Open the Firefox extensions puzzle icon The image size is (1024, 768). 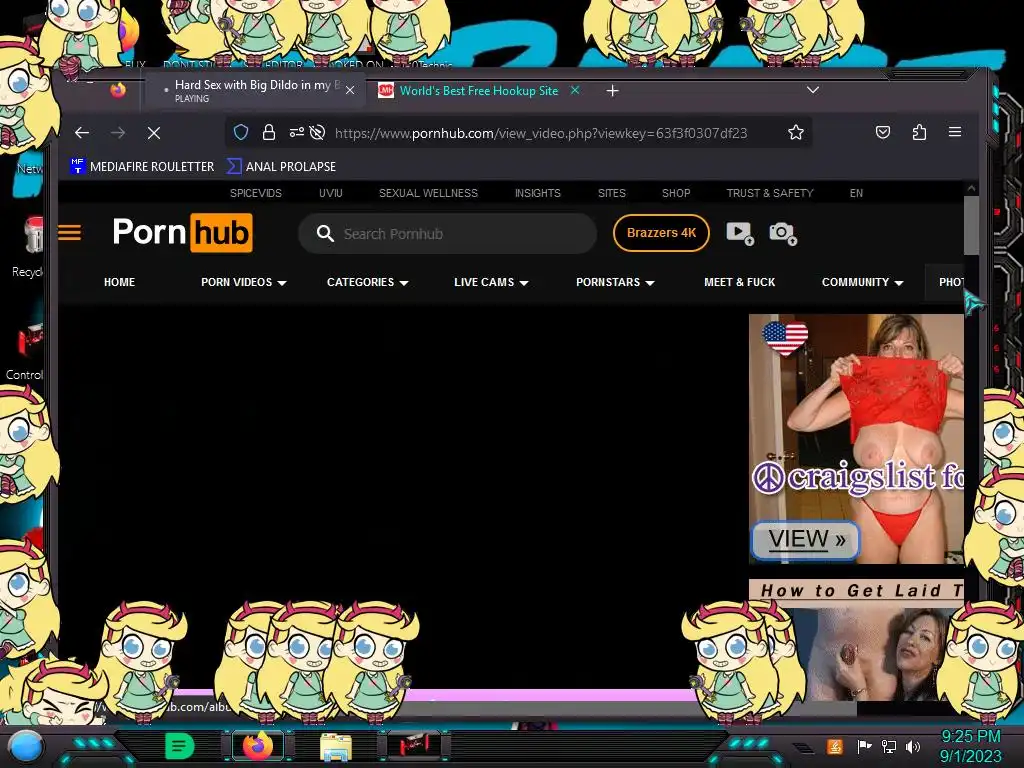(x=919, y=133)
